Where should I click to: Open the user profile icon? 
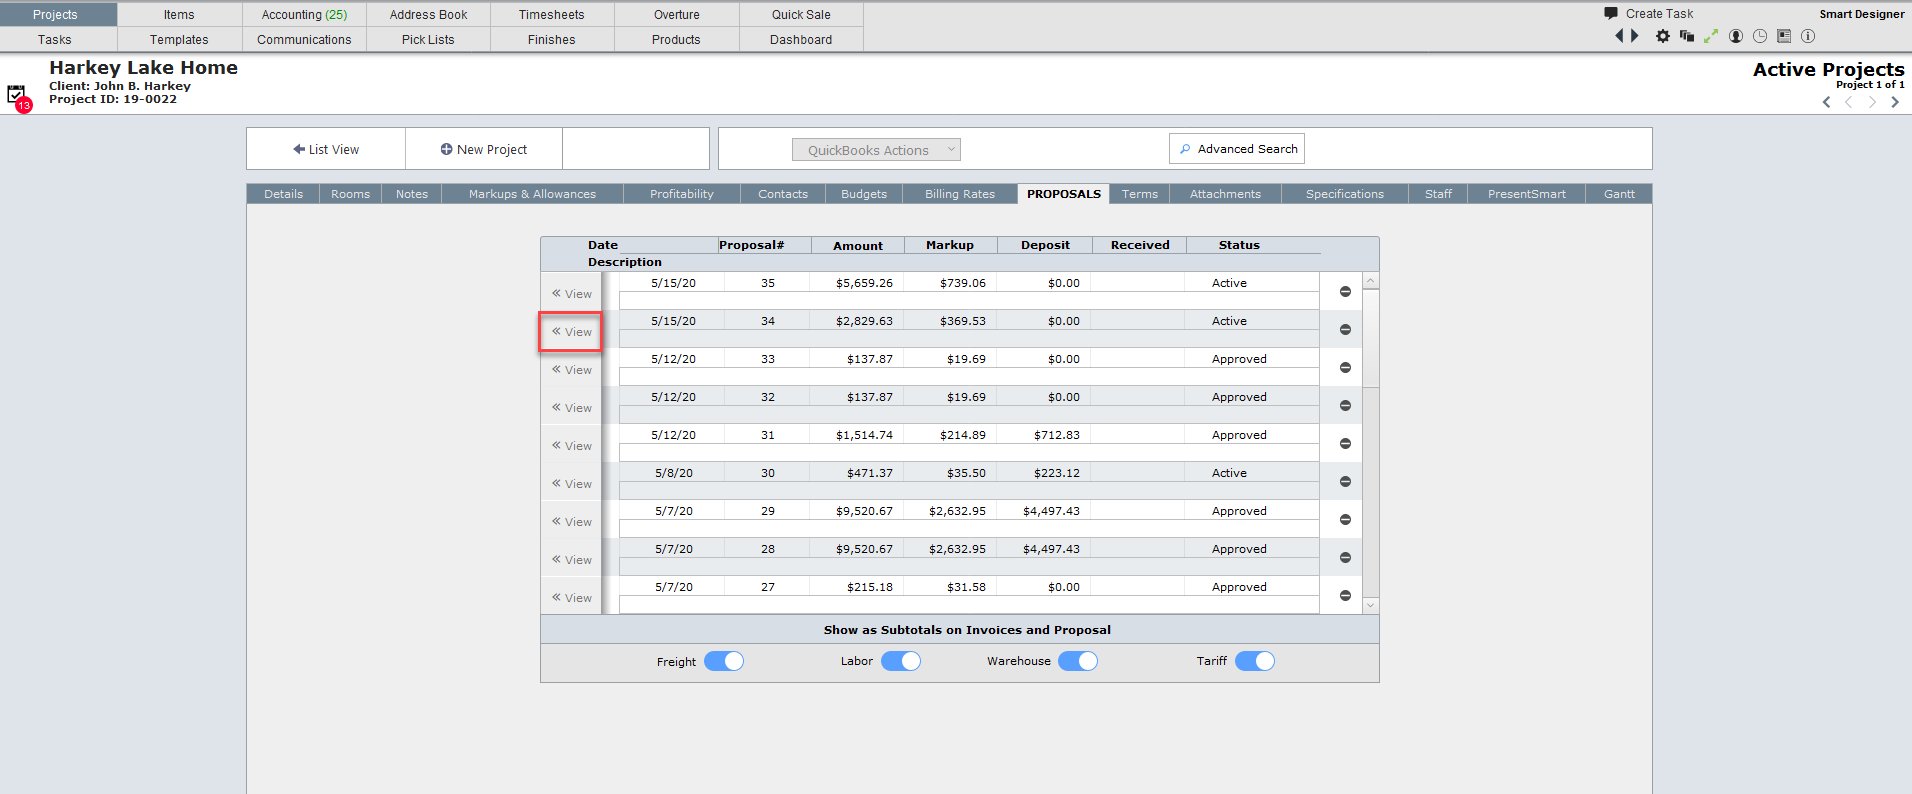1736,36
